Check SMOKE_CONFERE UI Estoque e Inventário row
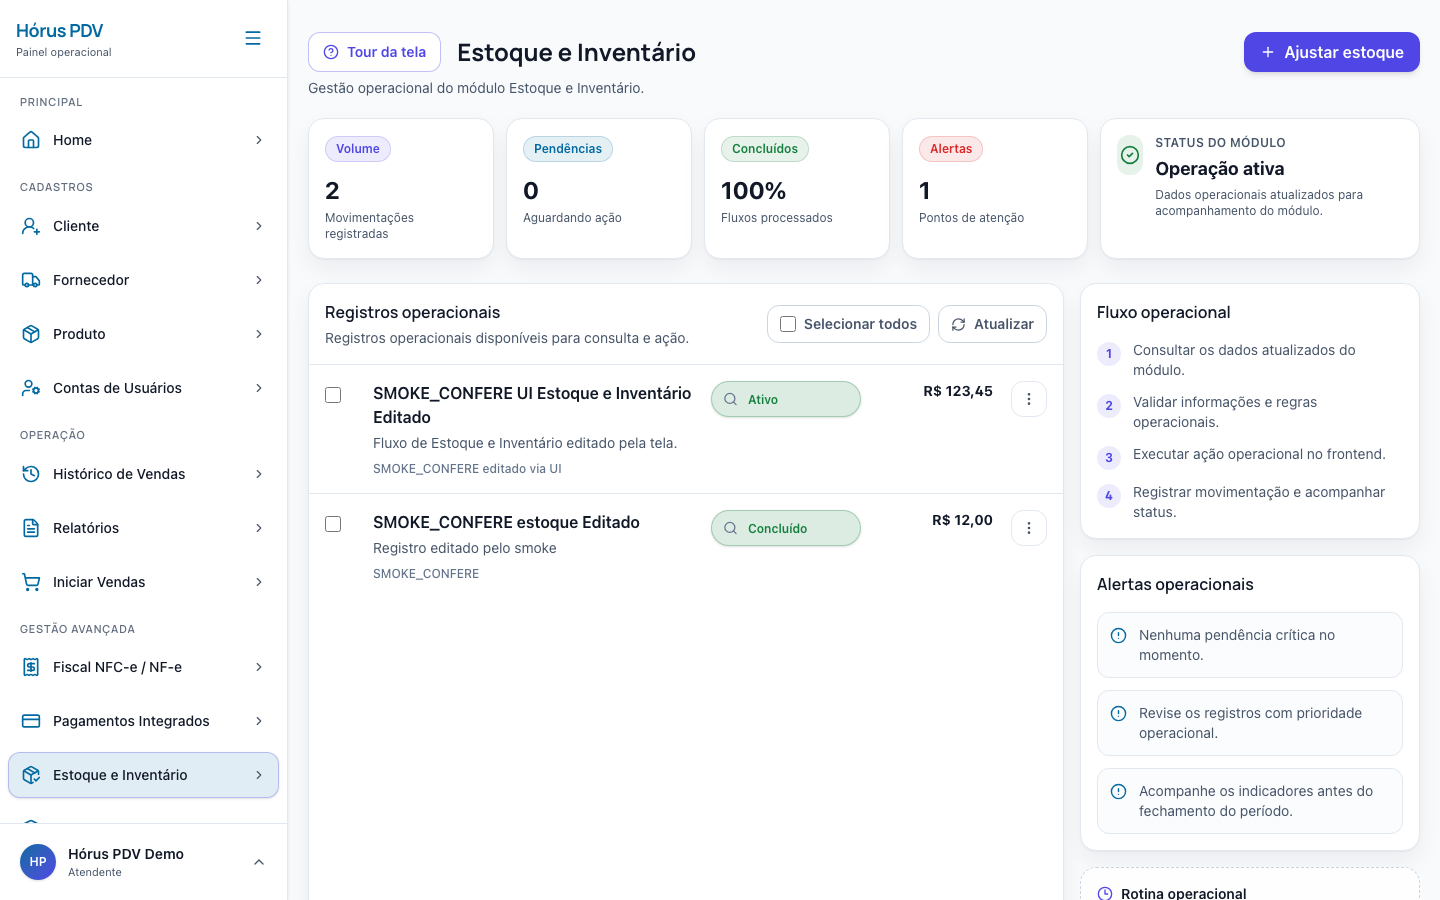Viewport: 1440px width, 900px height. point(333,395)
